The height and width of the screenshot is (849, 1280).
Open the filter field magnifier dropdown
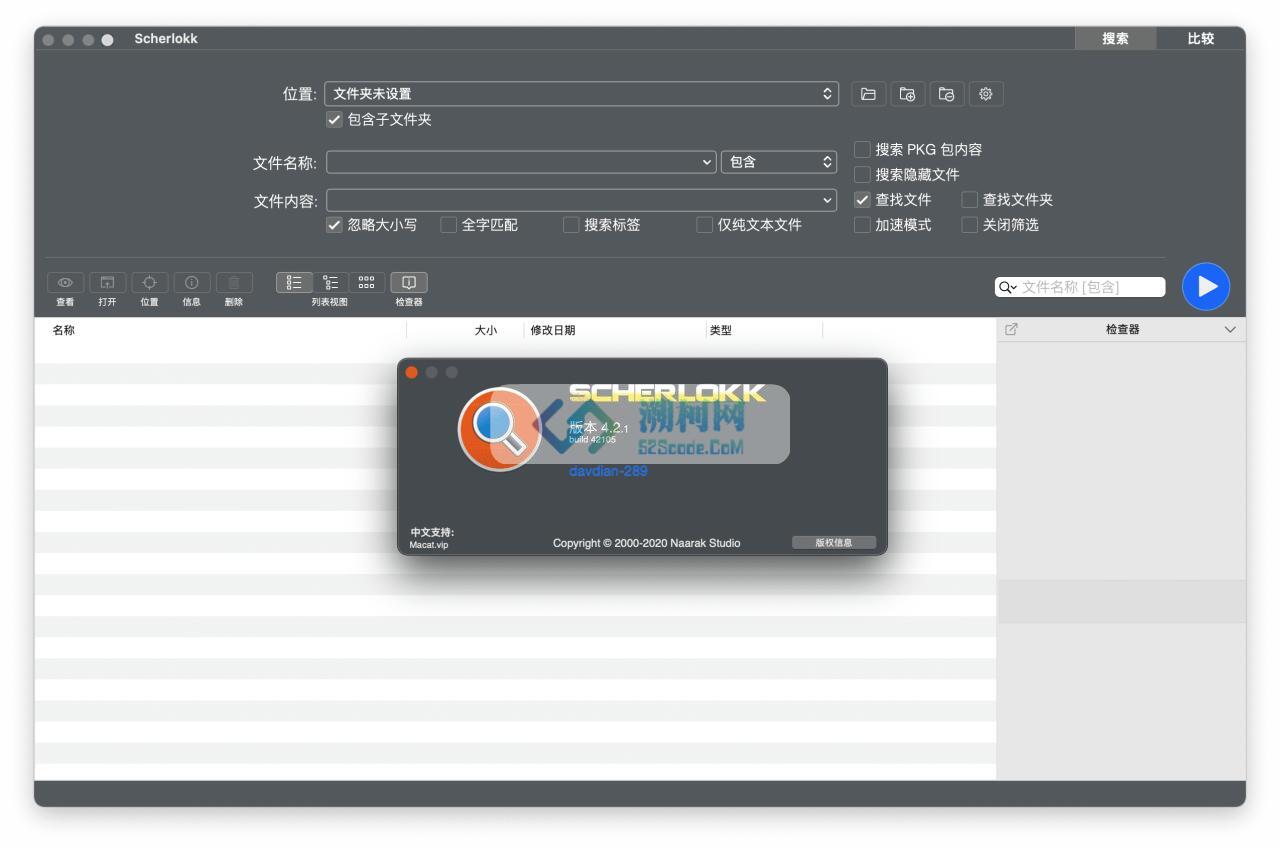coord(1007,287)
